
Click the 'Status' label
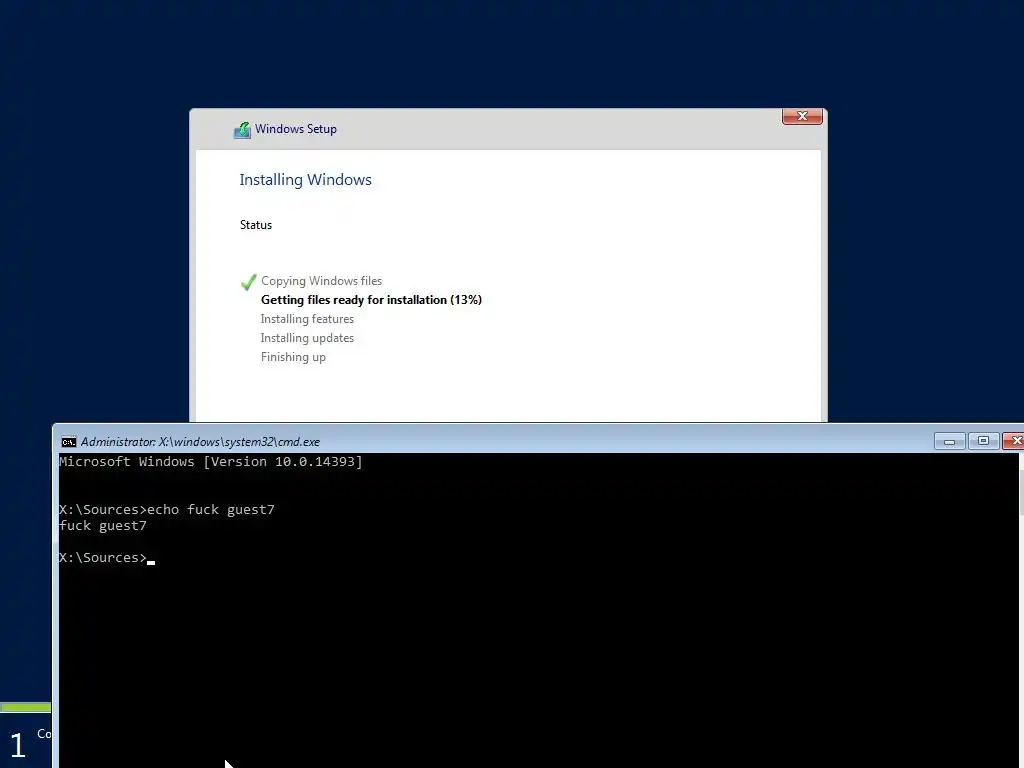pos(255,225)
